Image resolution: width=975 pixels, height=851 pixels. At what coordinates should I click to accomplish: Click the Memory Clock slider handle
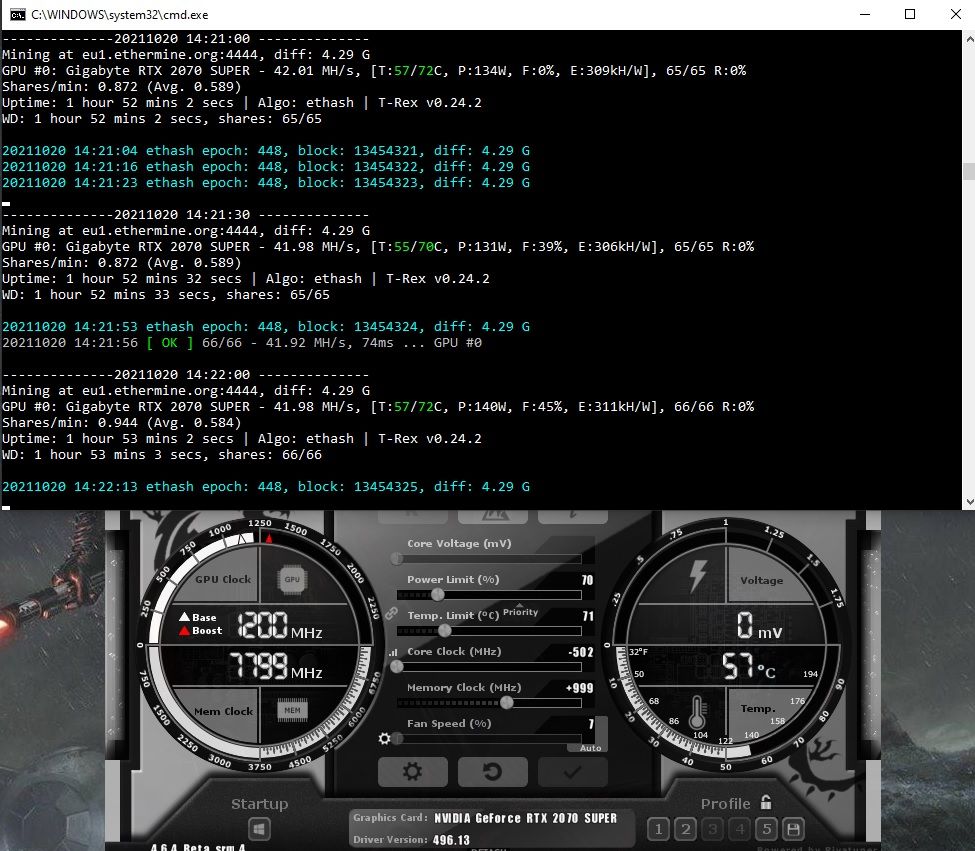507,702
